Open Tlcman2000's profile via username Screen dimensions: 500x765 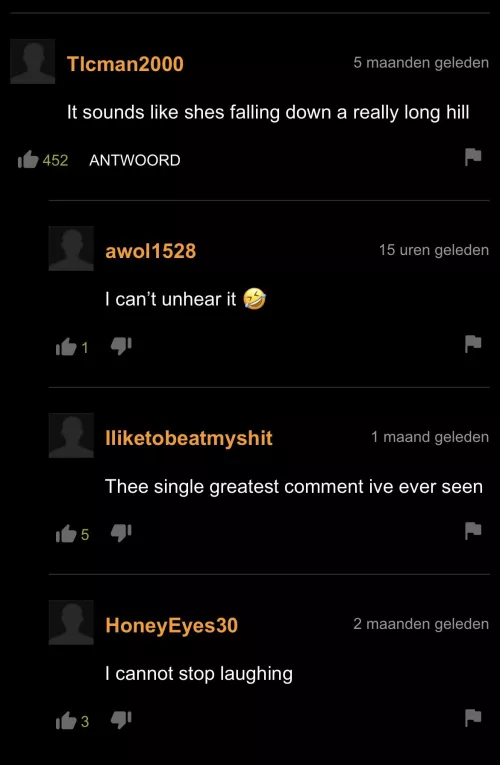125,64
